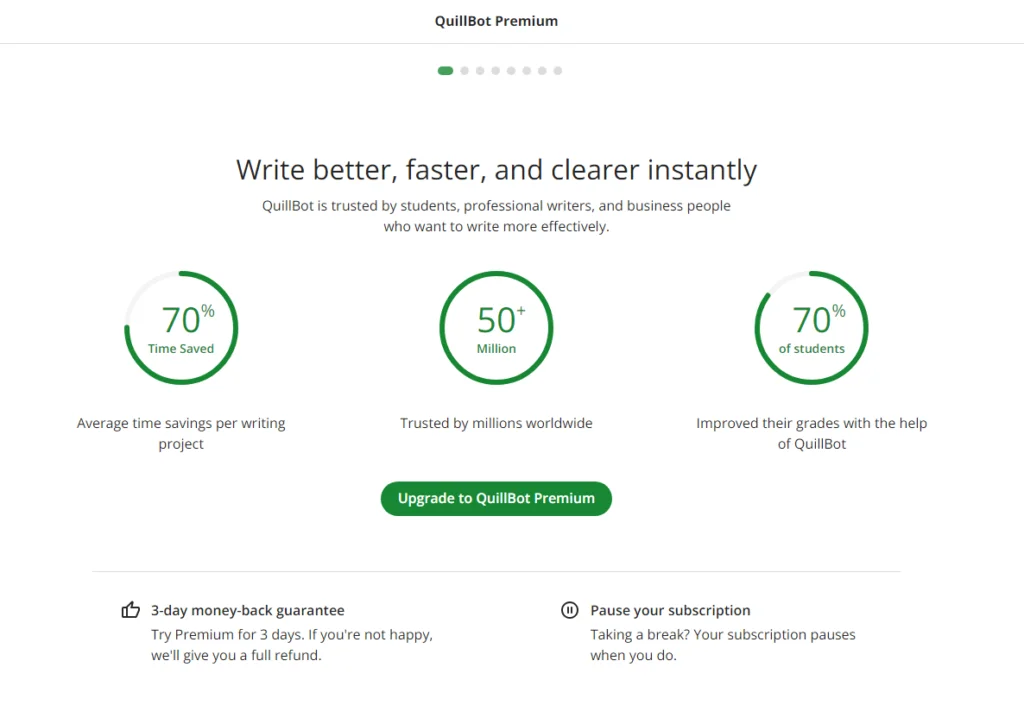This screenshot has height=705, width=1024.
Task: Jump to the third carousel dot
Action: (x=480, y=70)
